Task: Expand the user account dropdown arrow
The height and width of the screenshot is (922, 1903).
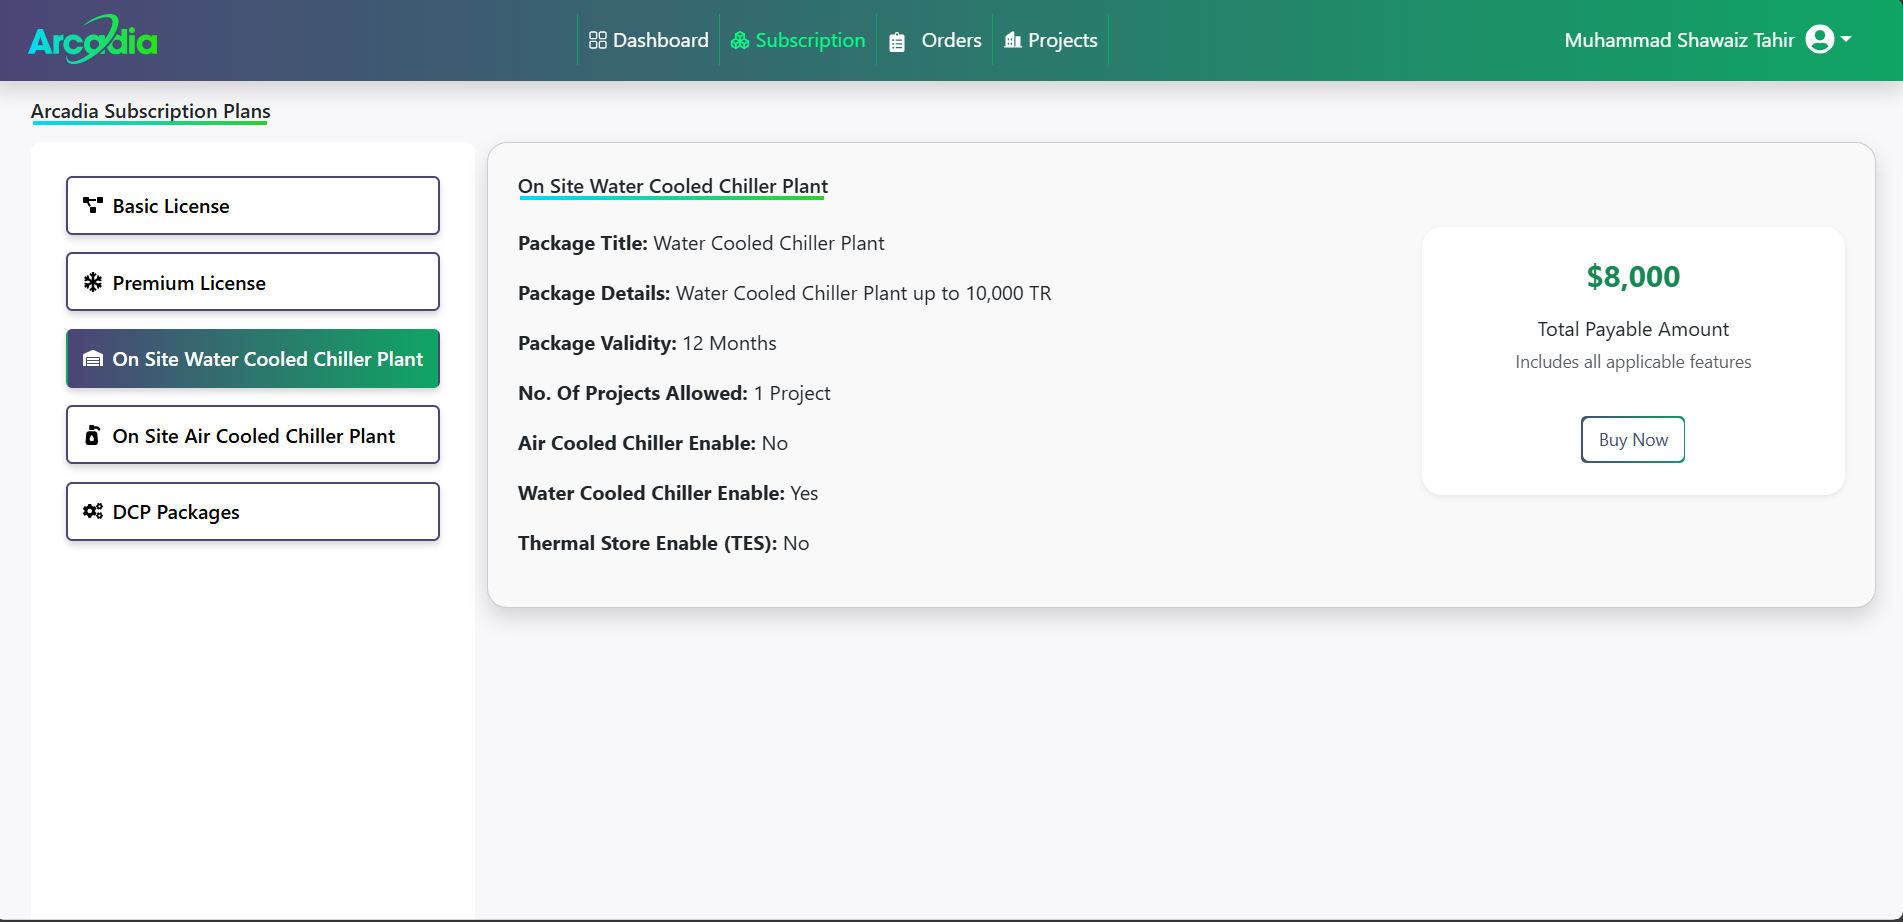Action: point(1846,39)
